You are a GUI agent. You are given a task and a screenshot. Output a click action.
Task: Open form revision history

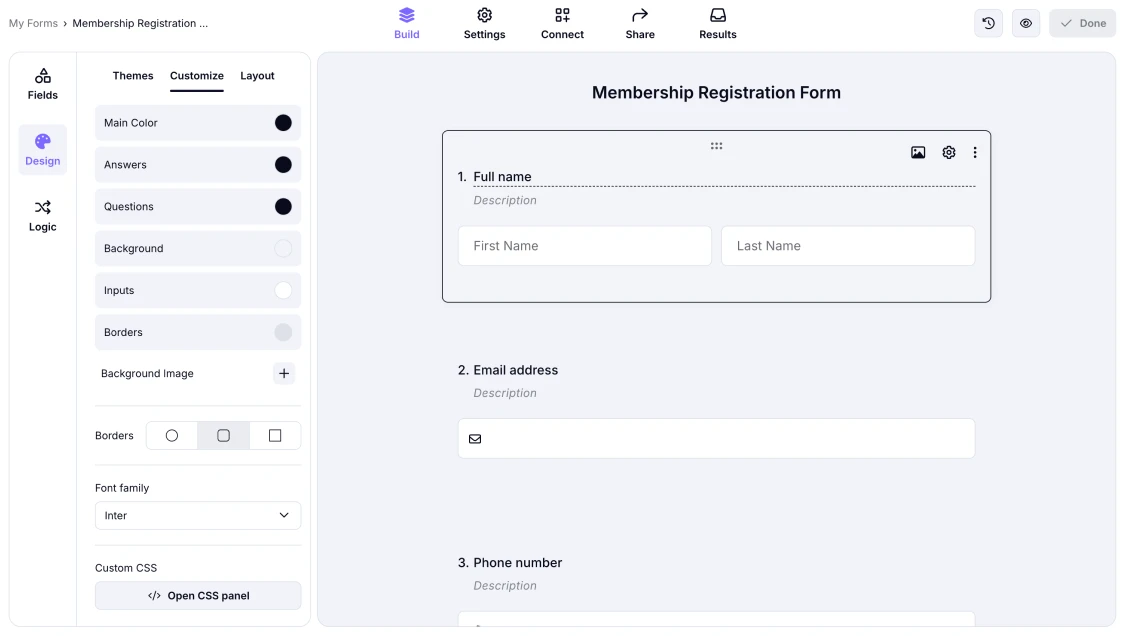(x=988, y=23)
